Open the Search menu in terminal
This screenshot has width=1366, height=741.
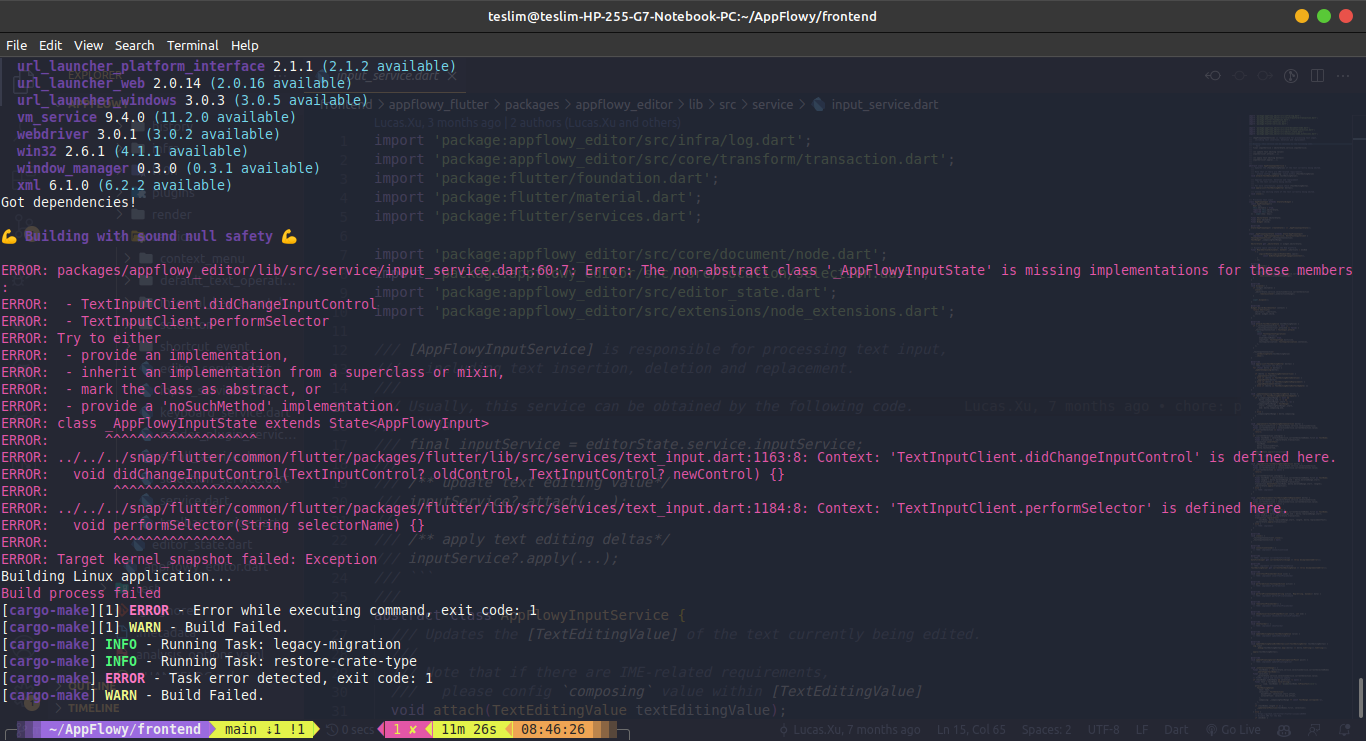(x=134, y=45)
